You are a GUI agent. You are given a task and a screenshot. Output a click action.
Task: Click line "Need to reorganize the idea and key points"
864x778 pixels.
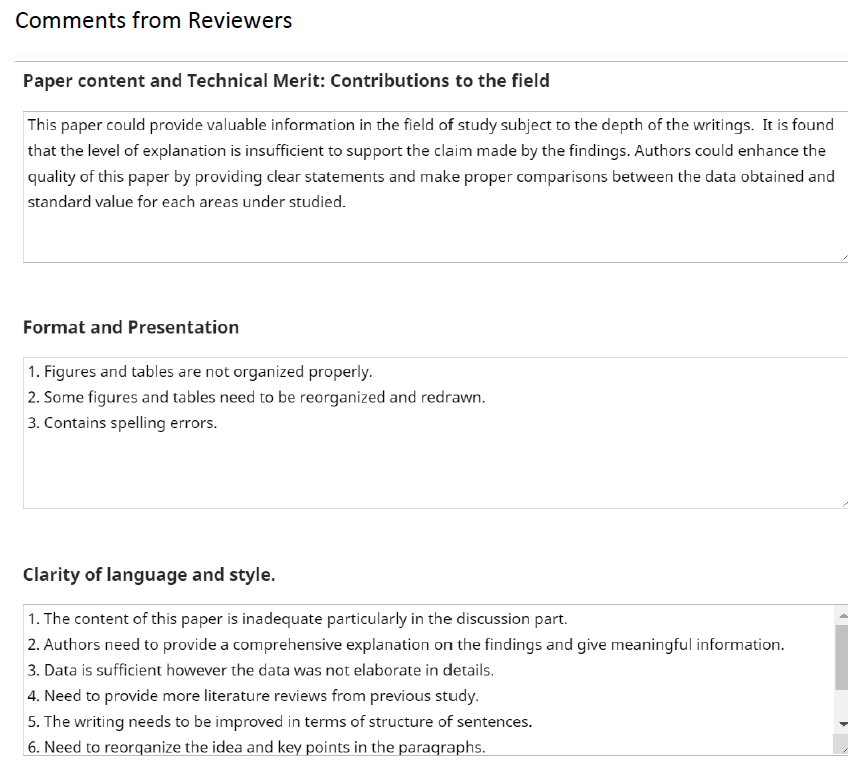(x=256, y=746)
